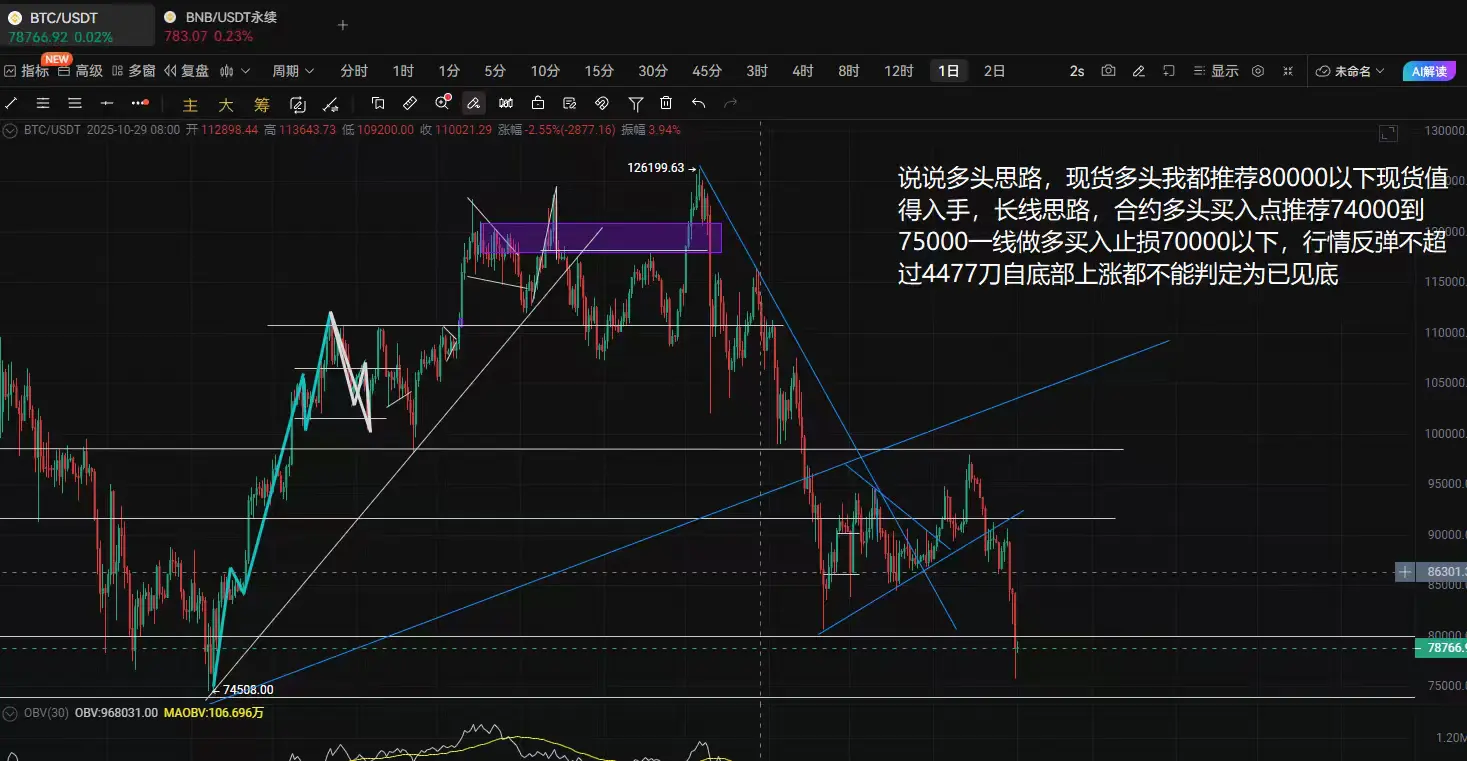1467x761 pixels.
Task: Click the candlestick range measure tool
Action: click(506, 103)
